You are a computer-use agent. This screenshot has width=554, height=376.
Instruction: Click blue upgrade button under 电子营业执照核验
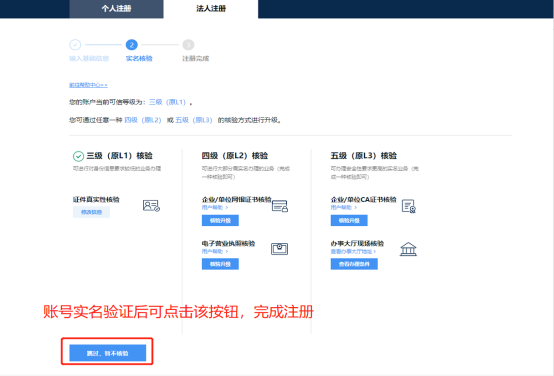220,264
